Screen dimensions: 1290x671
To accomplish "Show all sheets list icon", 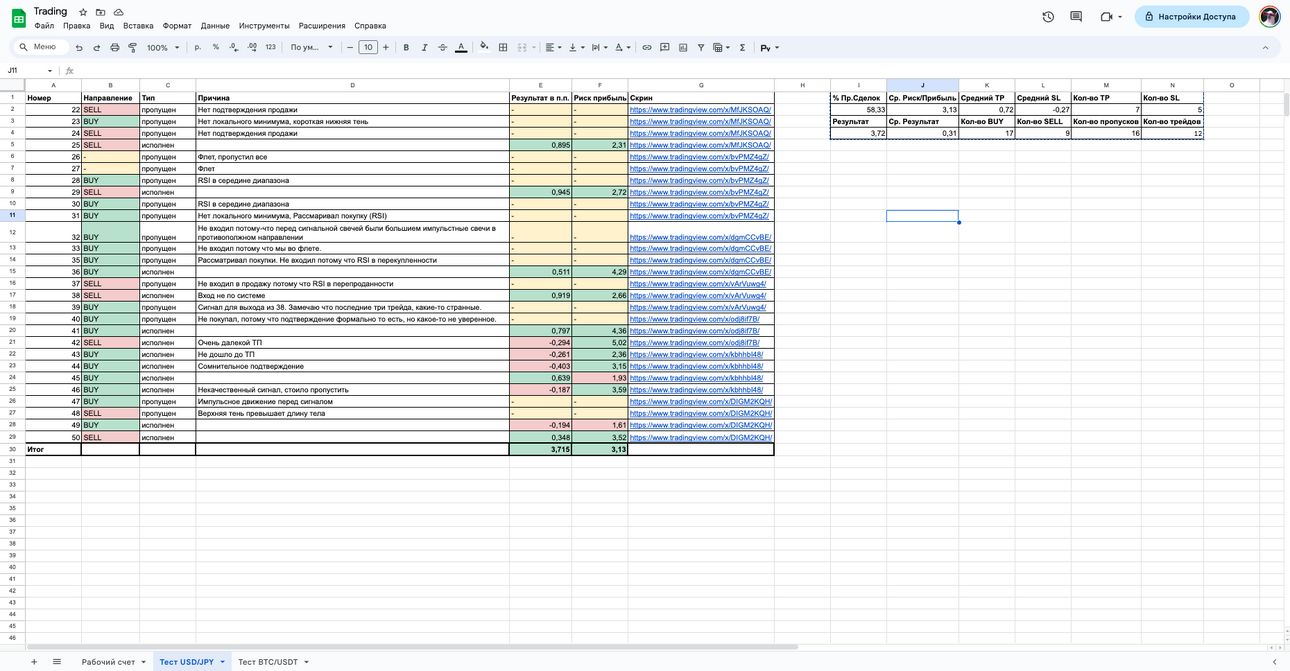I will [x=57, y=662].
